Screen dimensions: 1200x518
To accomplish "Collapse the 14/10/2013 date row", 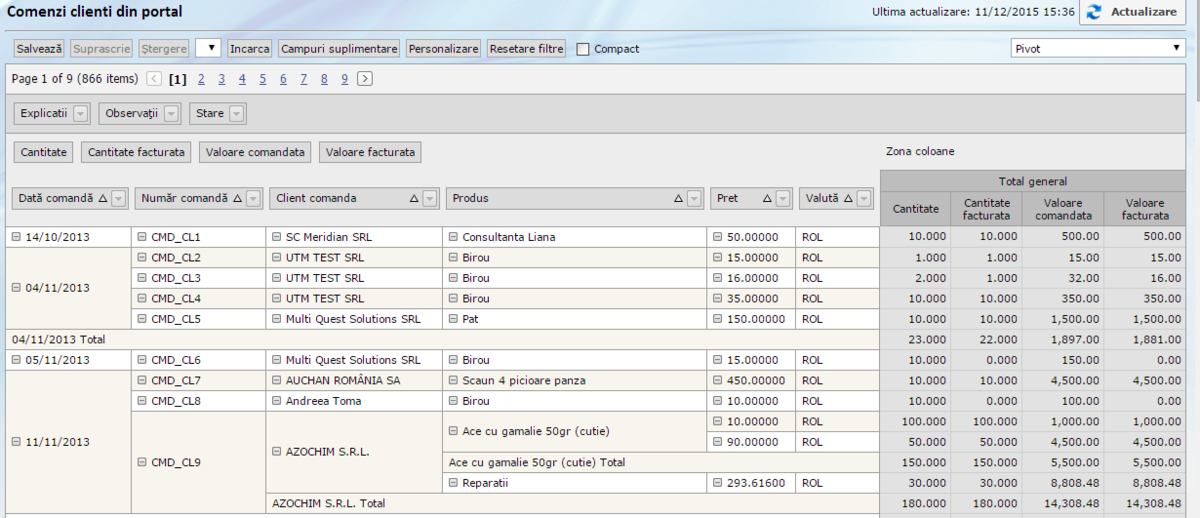I will coord(16,237).
